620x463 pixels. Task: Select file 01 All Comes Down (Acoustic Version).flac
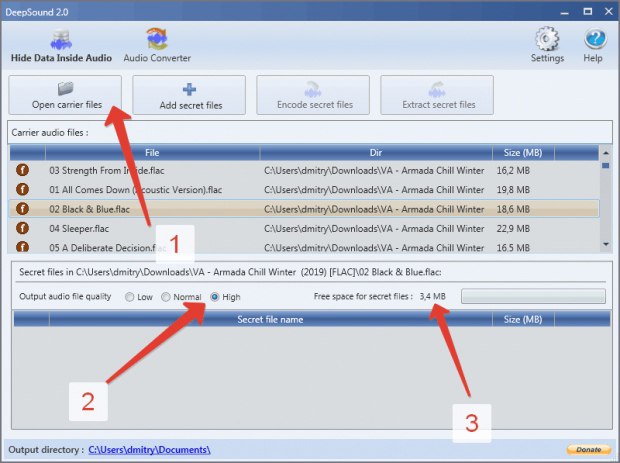(x=136, y=190)
